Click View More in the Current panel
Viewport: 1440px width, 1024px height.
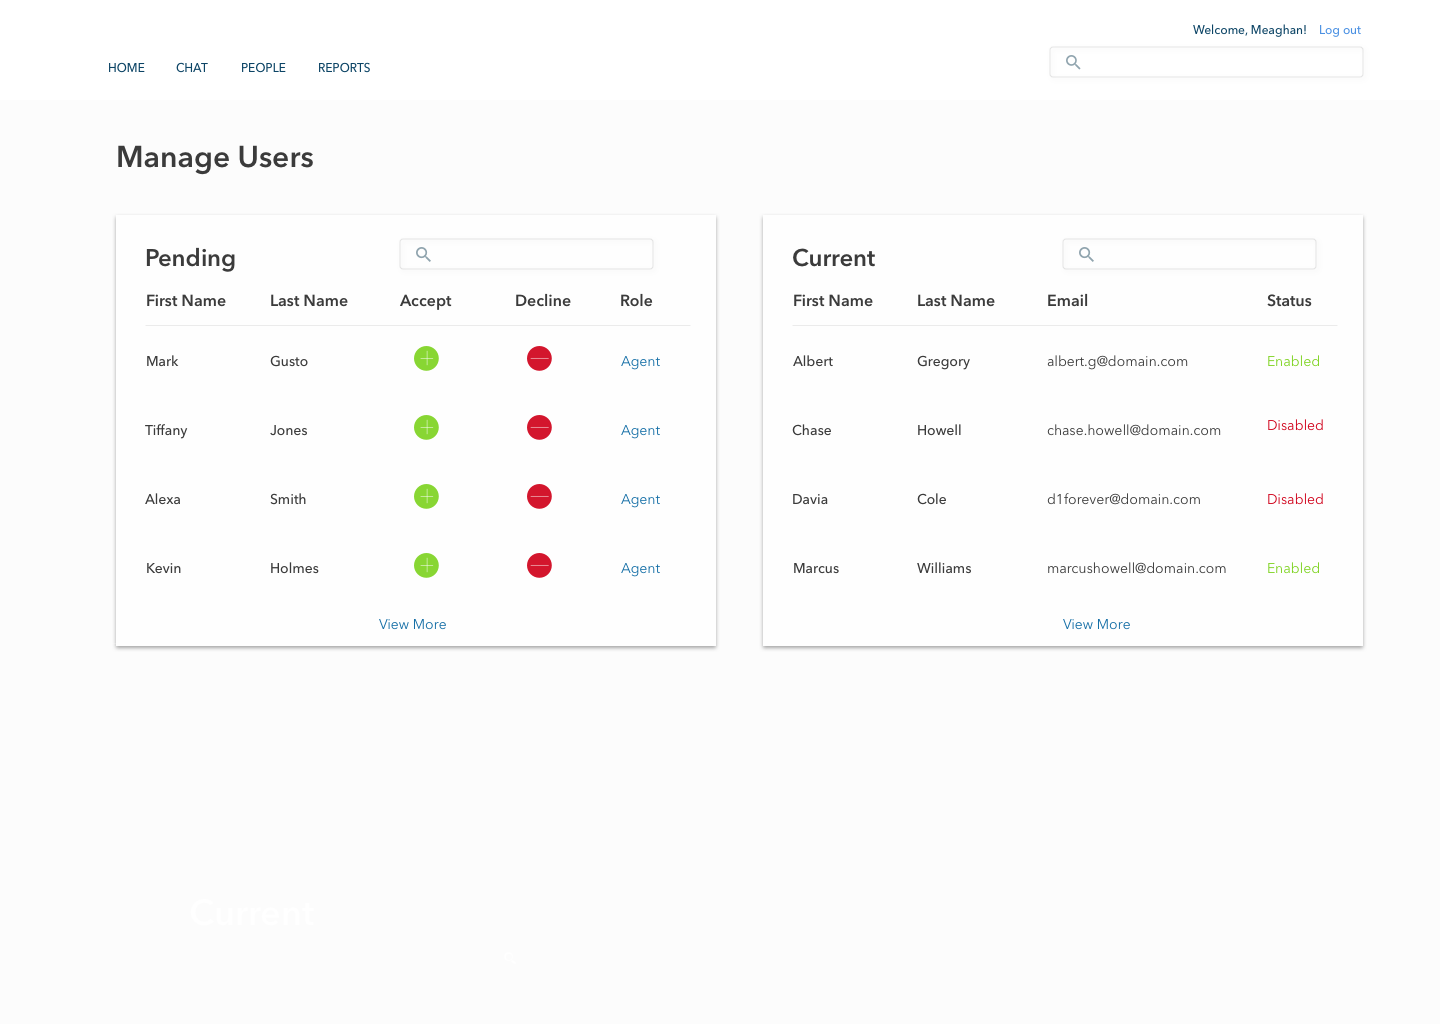pyautogui.click(x=1096, y=624)
